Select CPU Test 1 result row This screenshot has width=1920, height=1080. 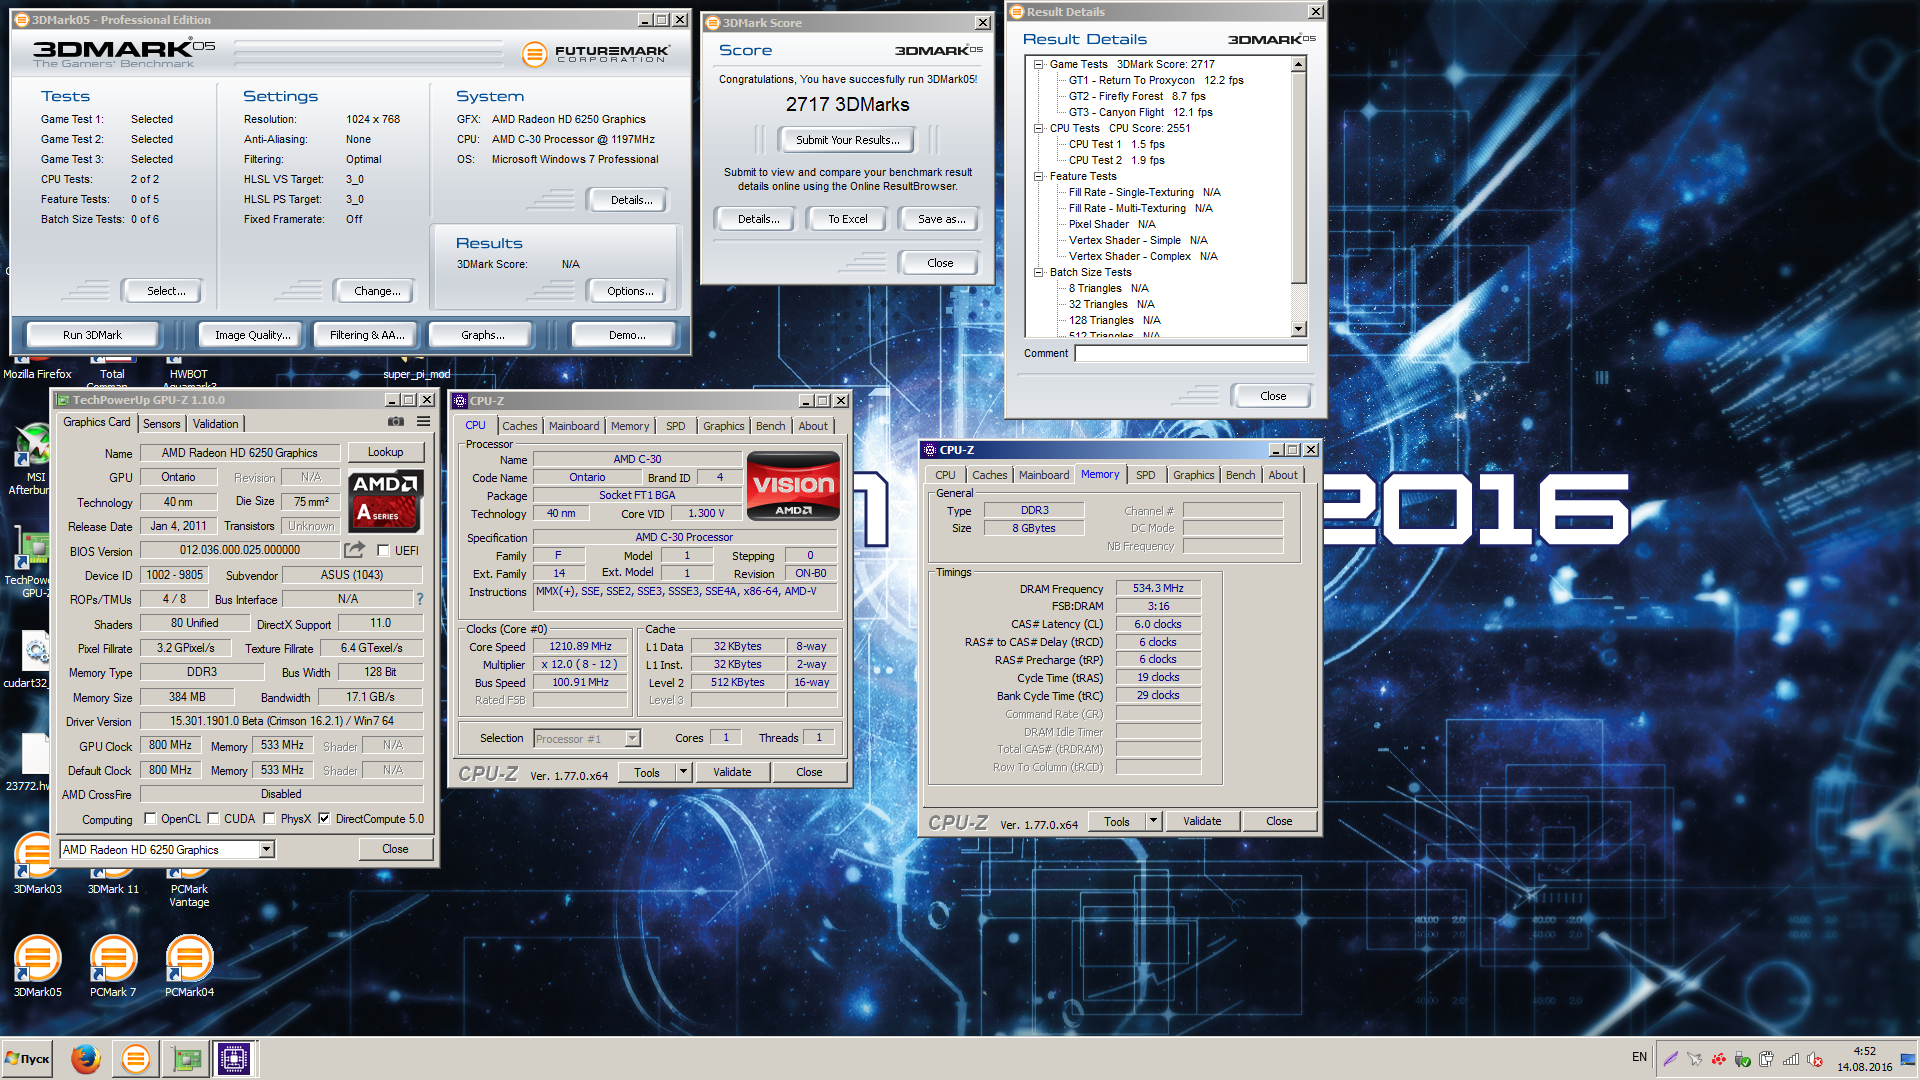(1116, 144)
